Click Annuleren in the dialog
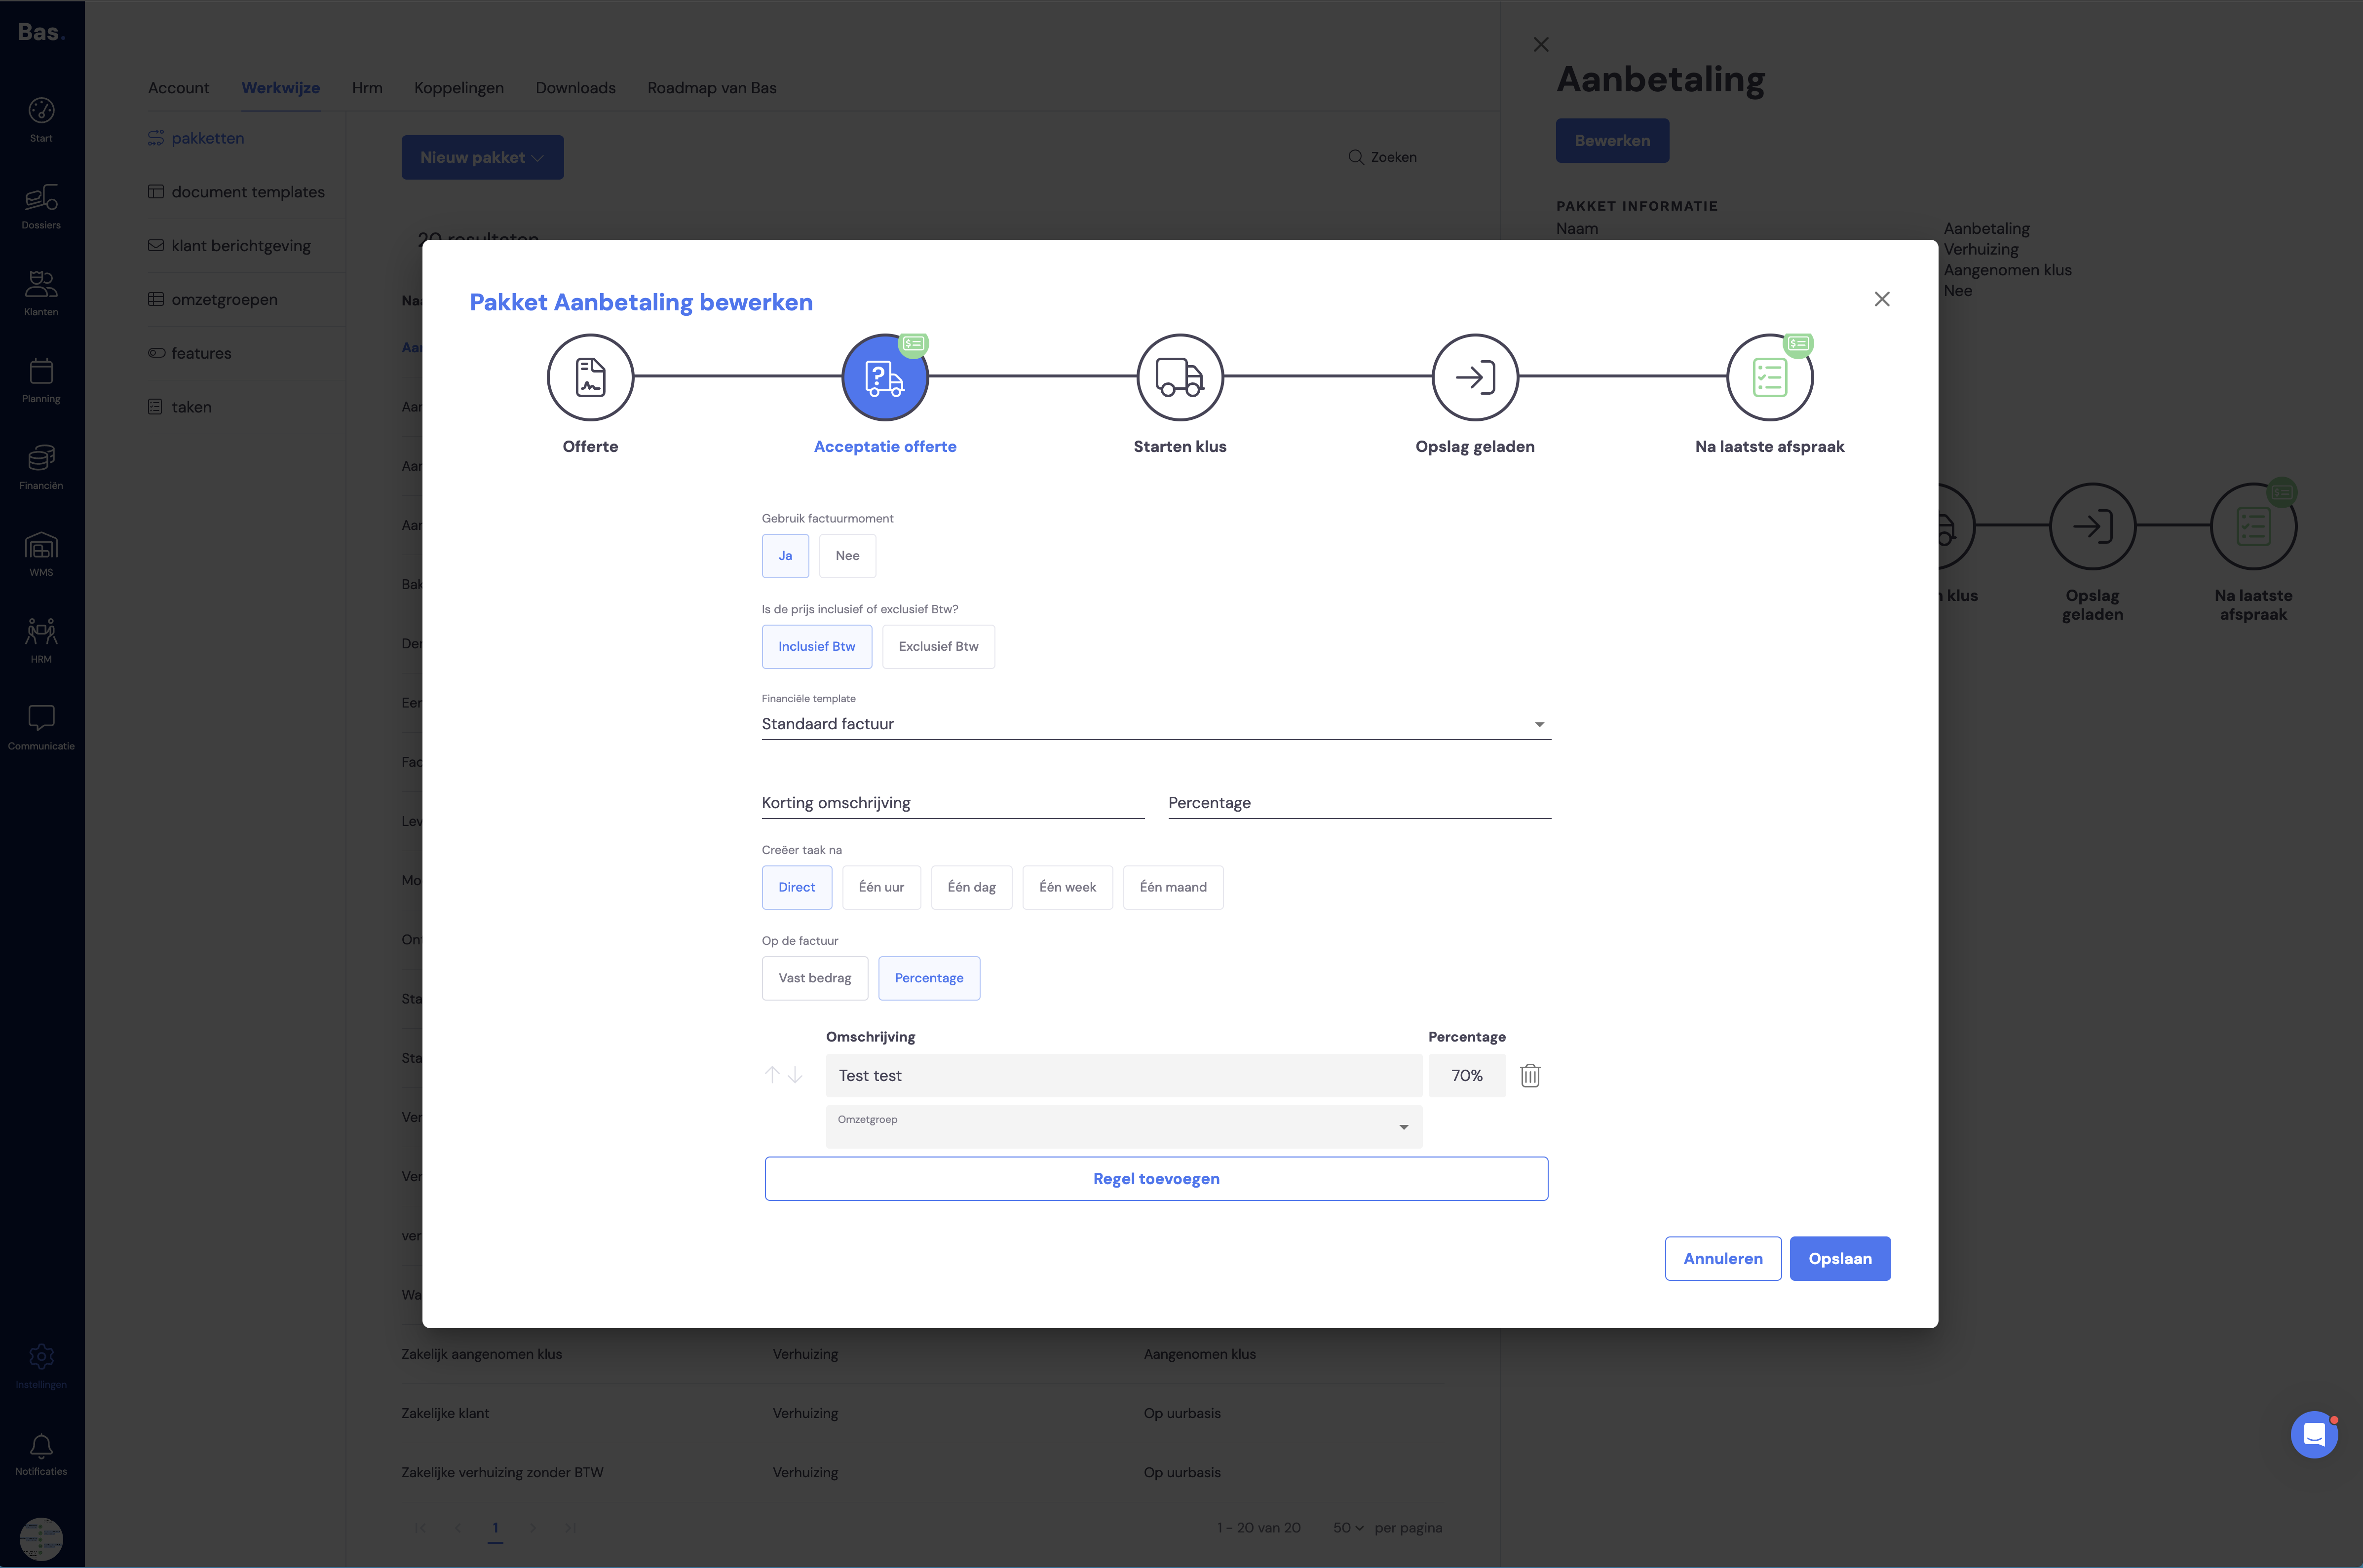 pos(1723,1259)
